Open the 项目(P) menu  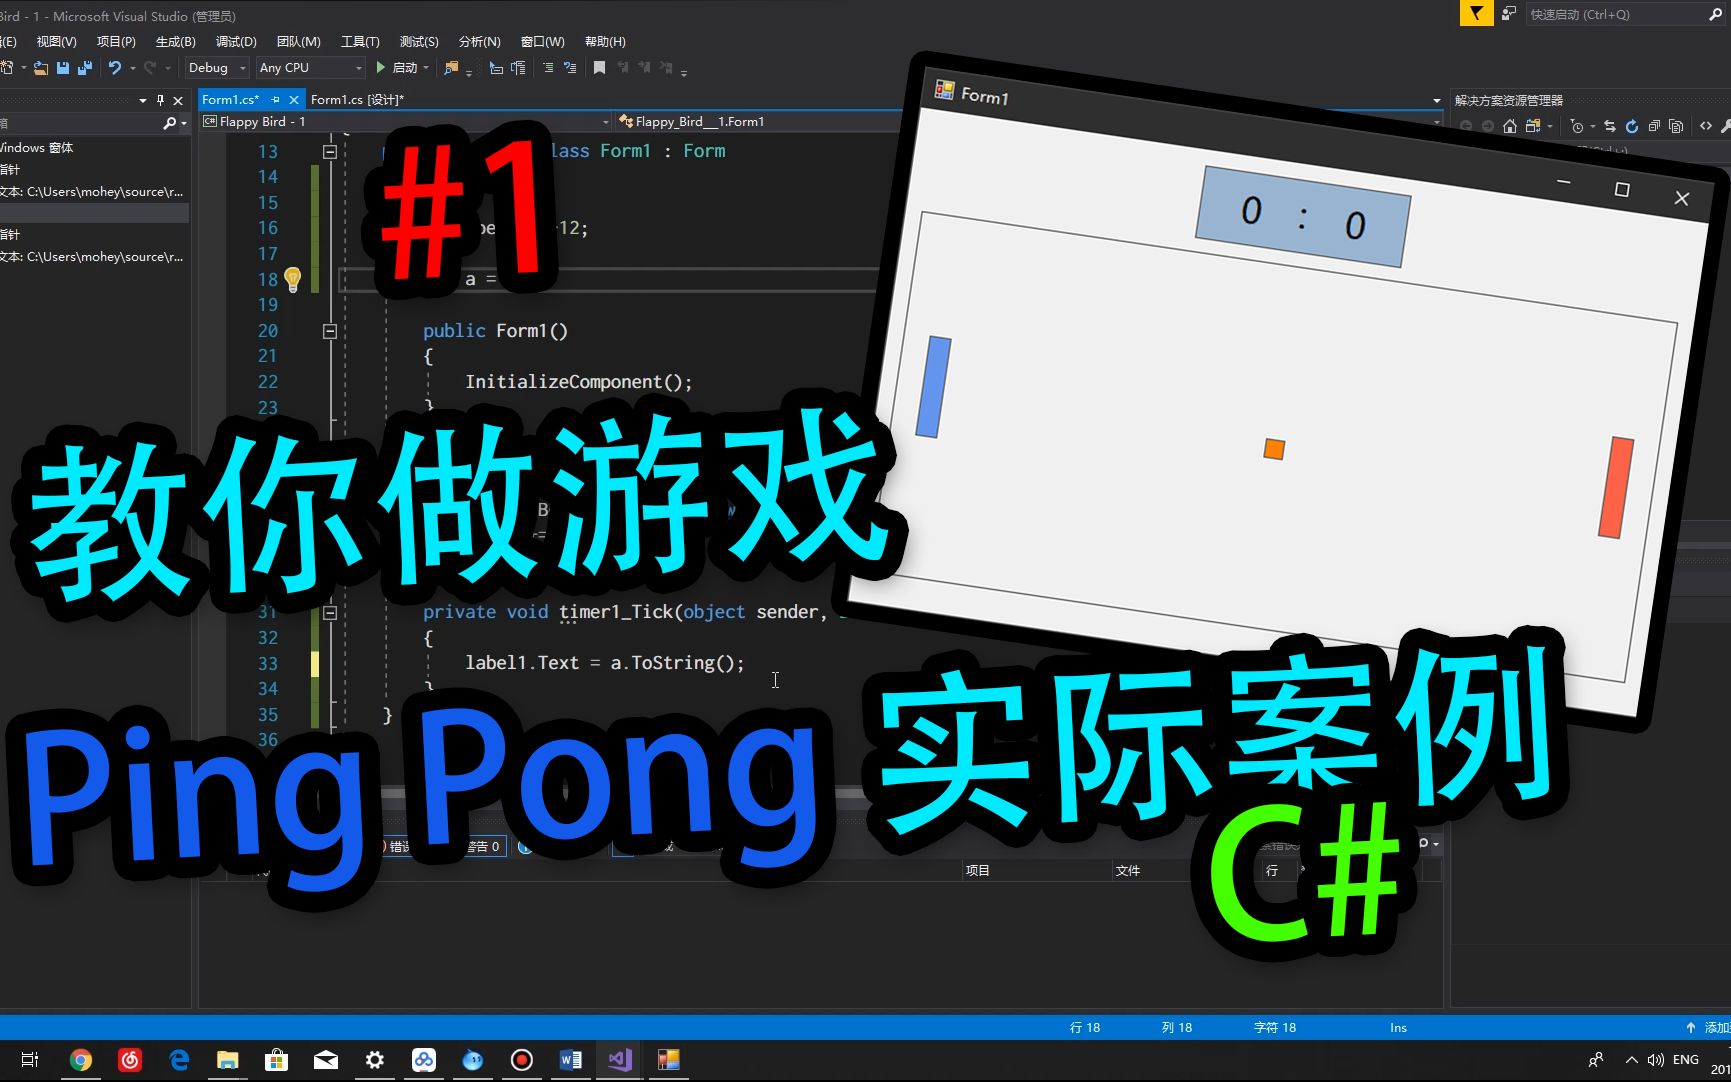pyautogui.click(x=116, y=42)
